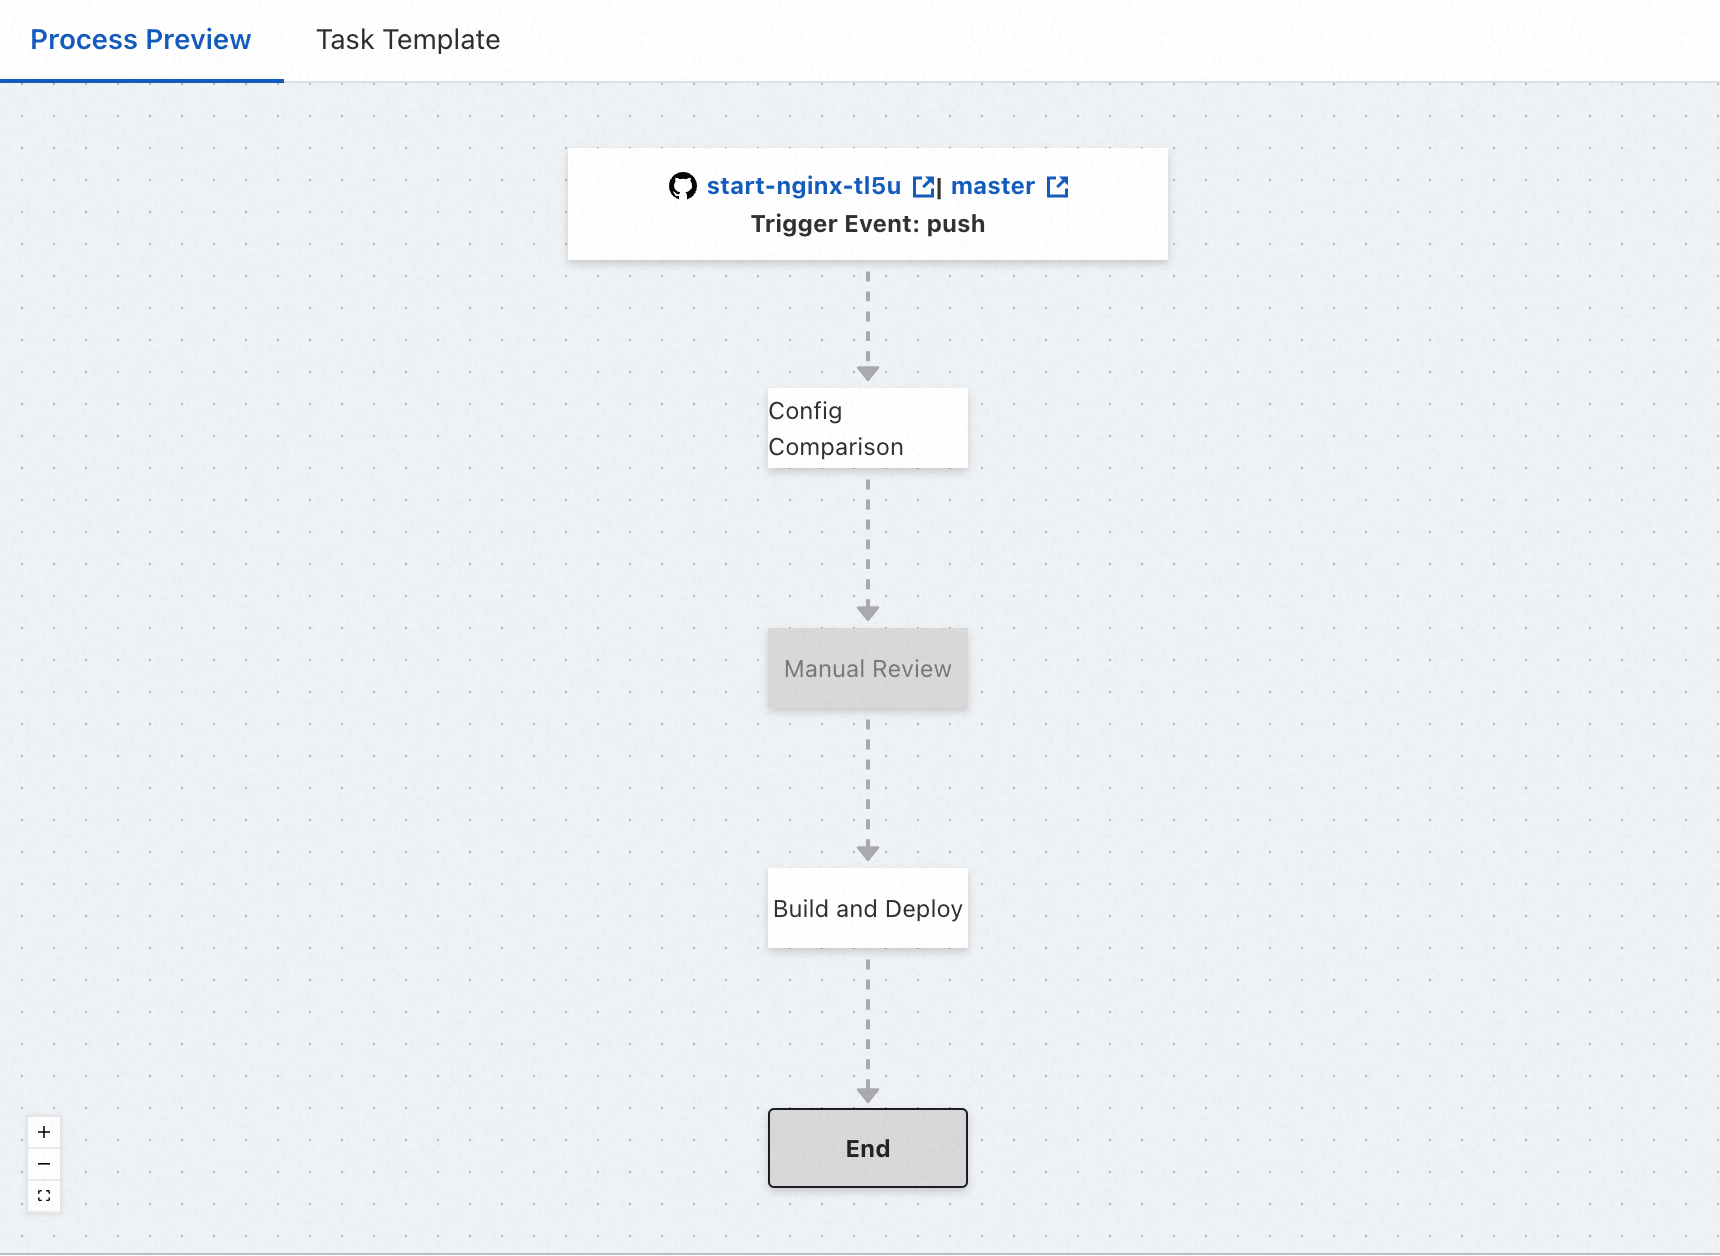Select the Build and Deploy node
Image resolution: width=1720 pixels, height=1256 pixels.
coord(867,908)
